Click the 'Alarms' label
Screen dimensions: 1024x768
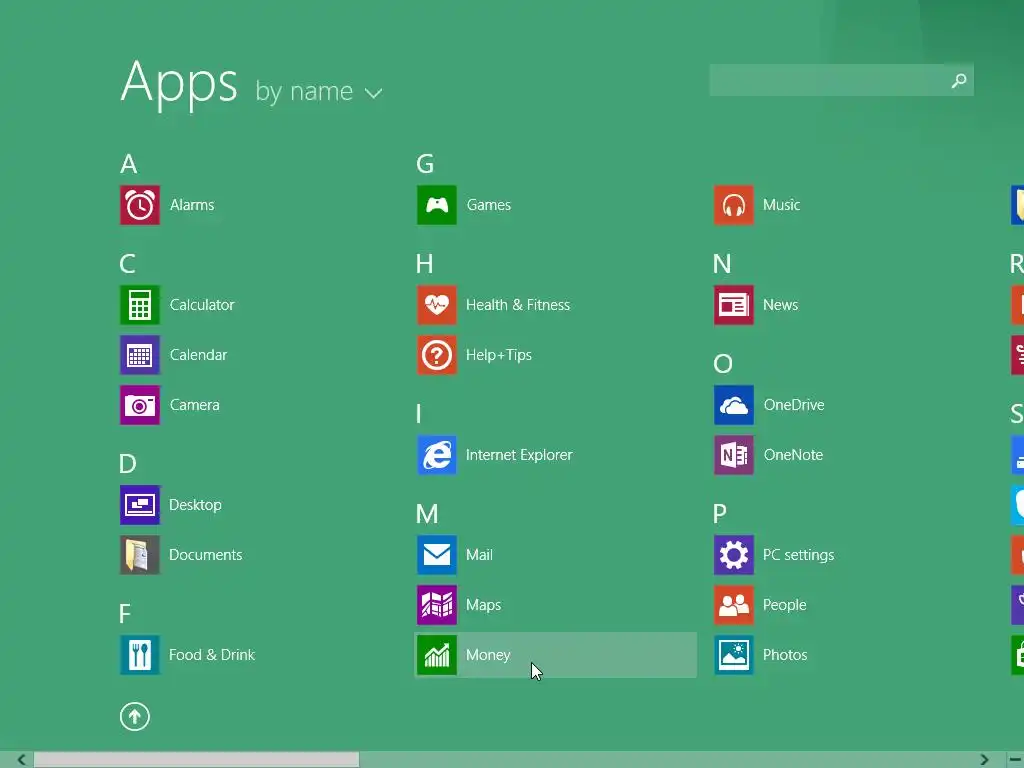pos(192,205)
